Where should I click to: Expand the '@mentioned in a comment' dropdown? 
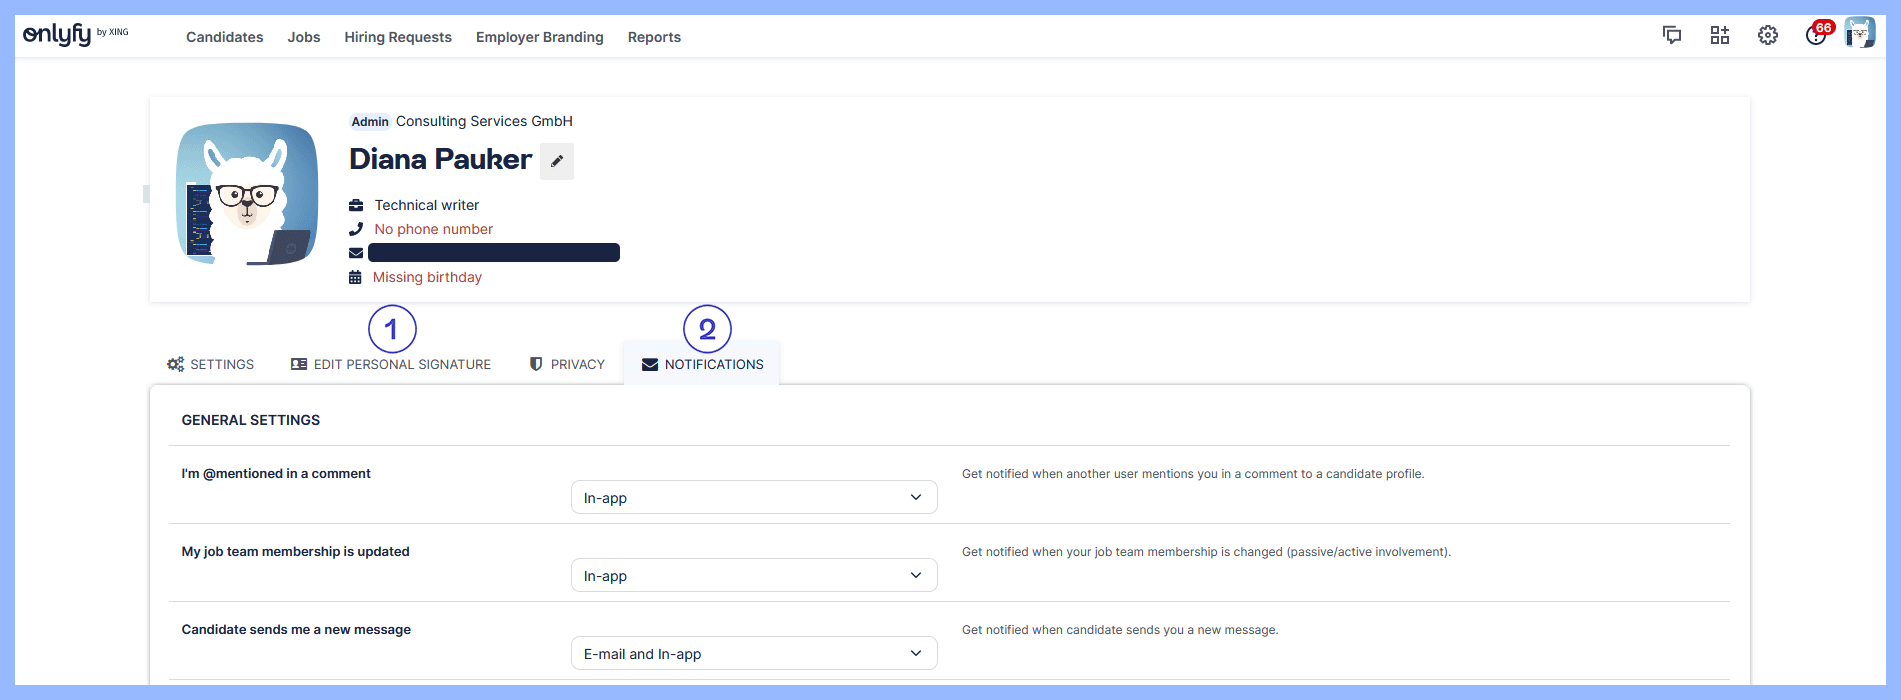tap(753, 498)
